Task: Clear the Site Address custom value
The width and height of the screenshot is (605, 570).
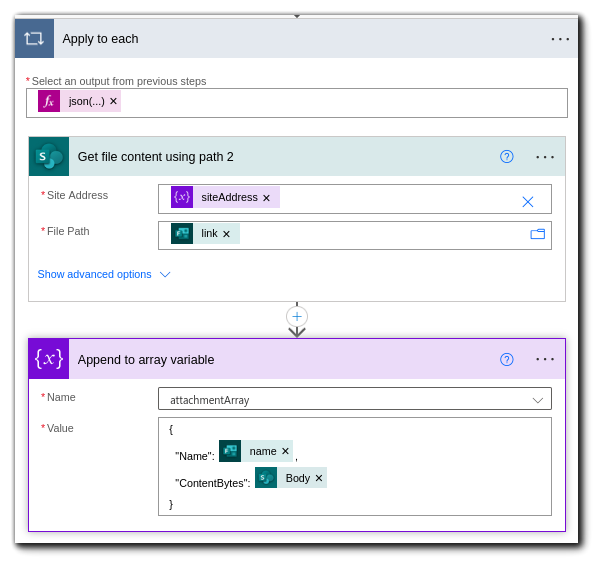Action: [x=528, y=201]
